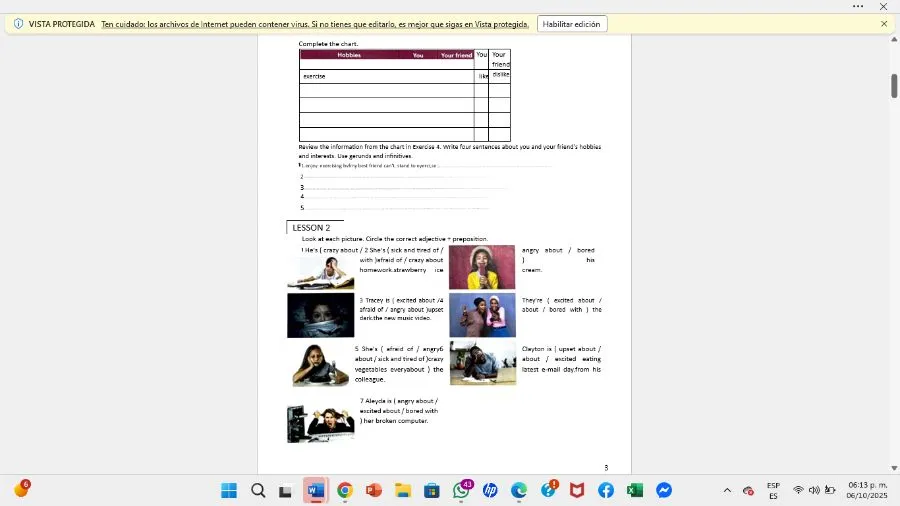Switch to the Word taskbar icon
The width and height of the screenshot is (900, 506).
[x=315, y=491]
